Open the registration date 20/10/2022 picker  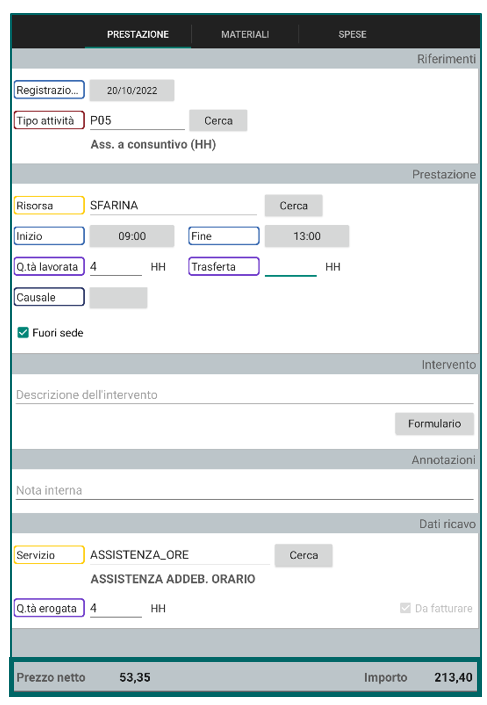click(132, 90)
